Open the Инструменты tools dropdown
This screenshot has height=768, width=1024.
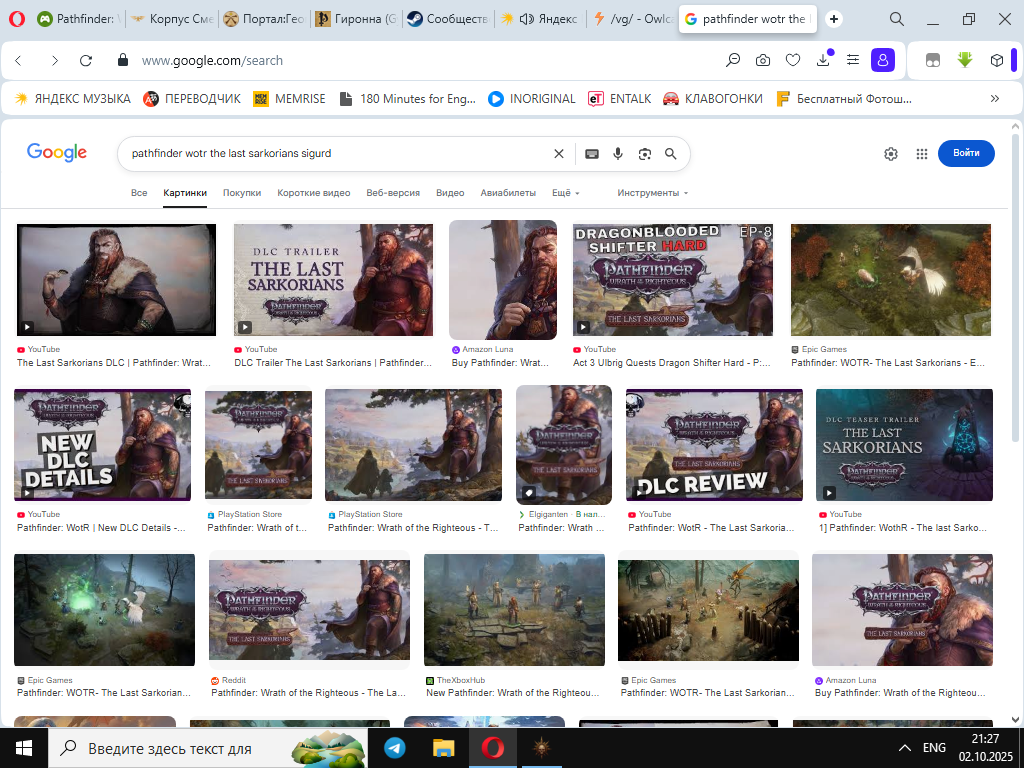pos(652,193)
